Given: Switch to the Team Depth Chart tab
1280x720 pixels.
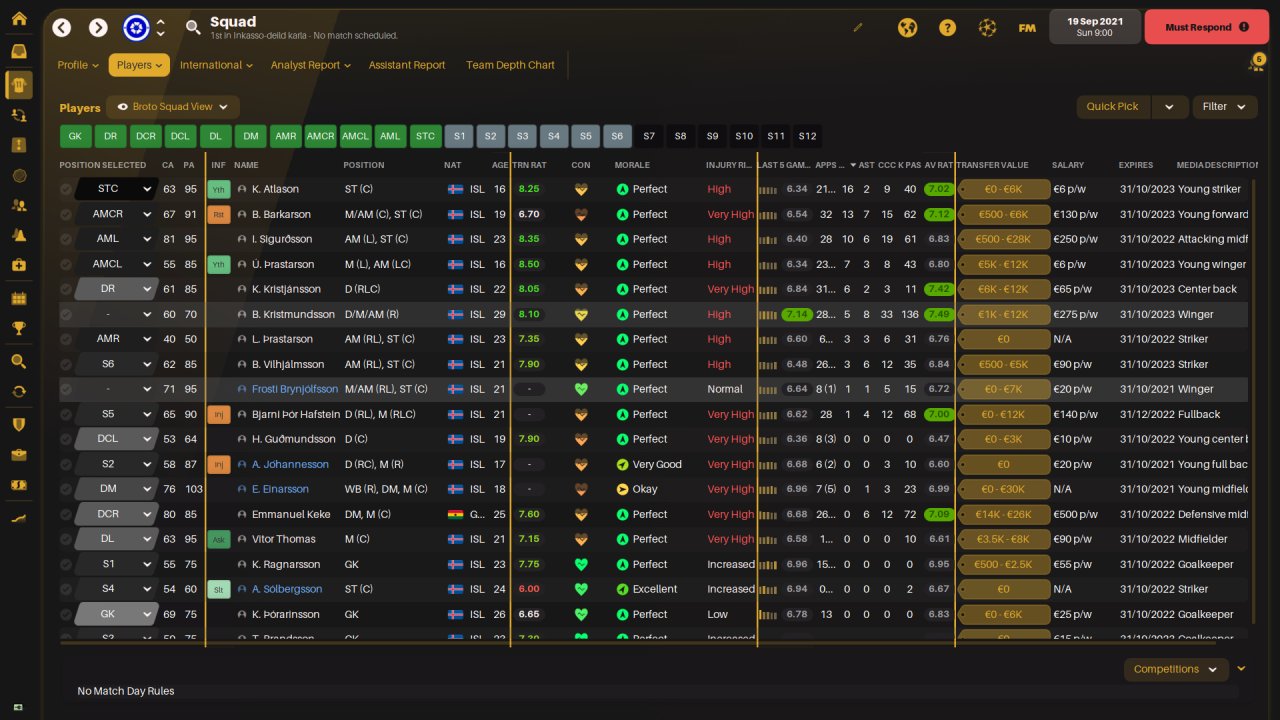Looking at the screenshot, I should click(x=510, y=65).
